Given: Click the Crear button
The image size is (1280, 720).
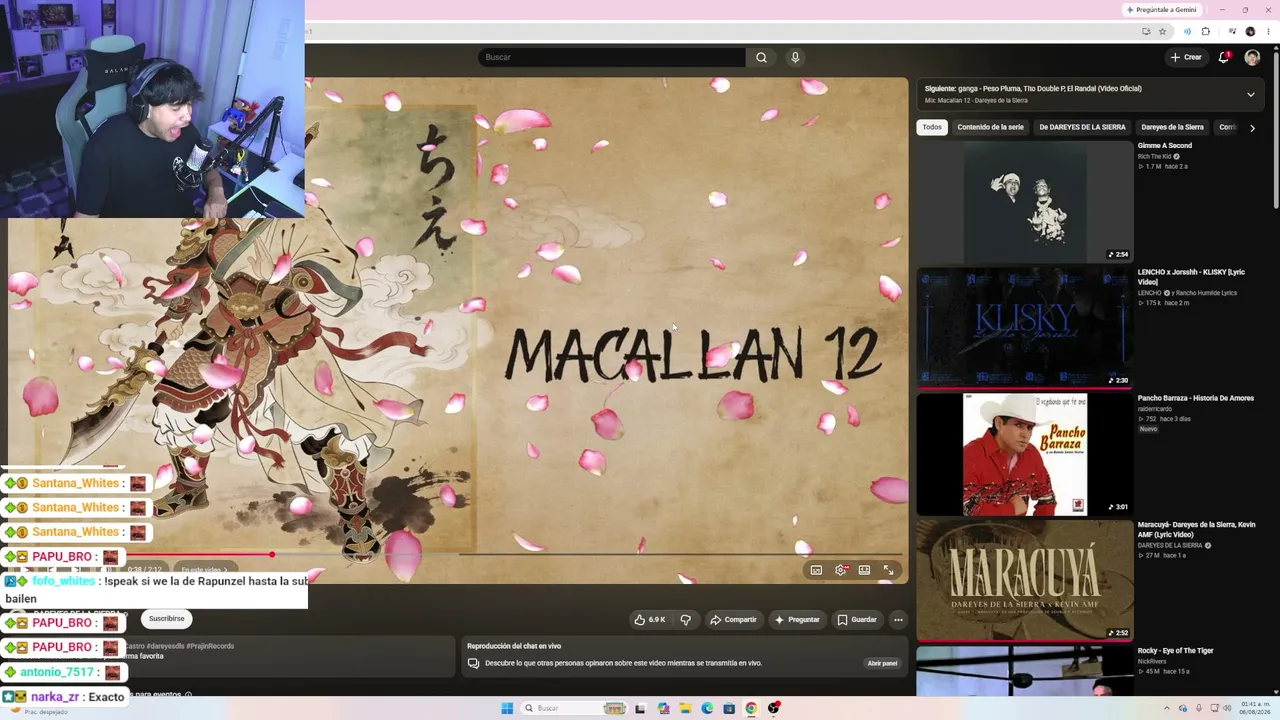Looking at the screenshot, I should [1186, 57].
